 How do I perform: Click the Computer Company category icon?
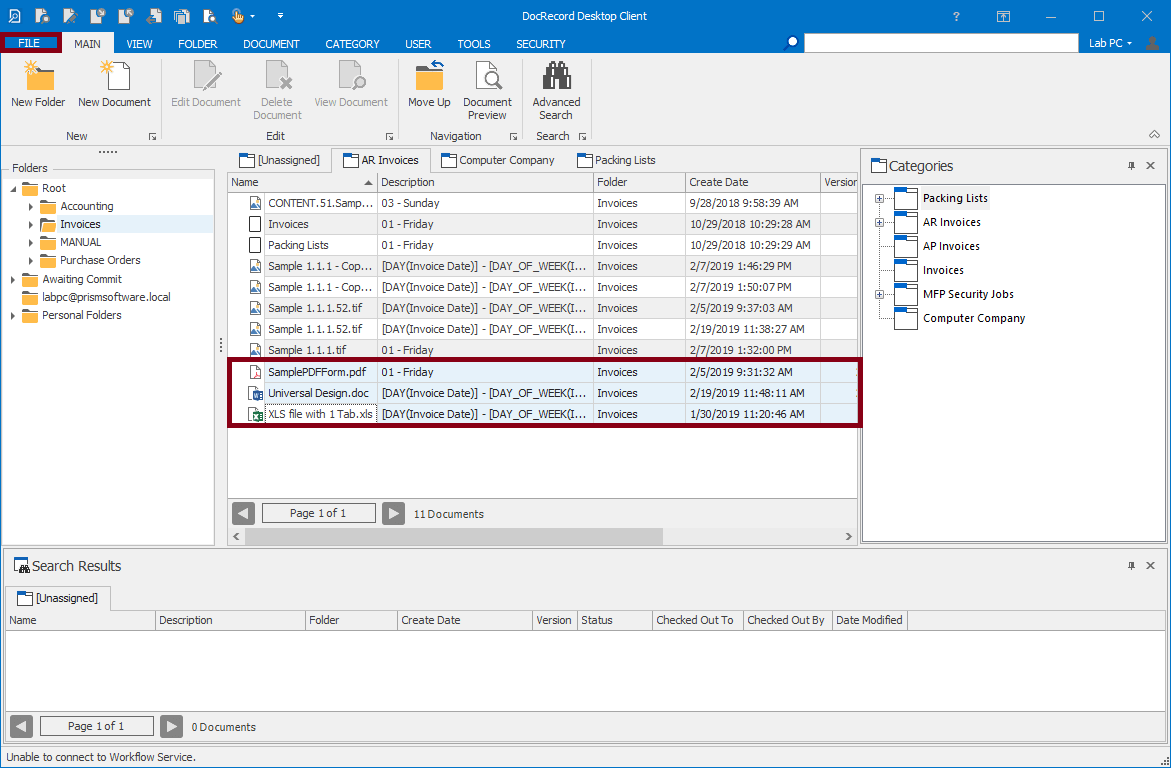905,318
